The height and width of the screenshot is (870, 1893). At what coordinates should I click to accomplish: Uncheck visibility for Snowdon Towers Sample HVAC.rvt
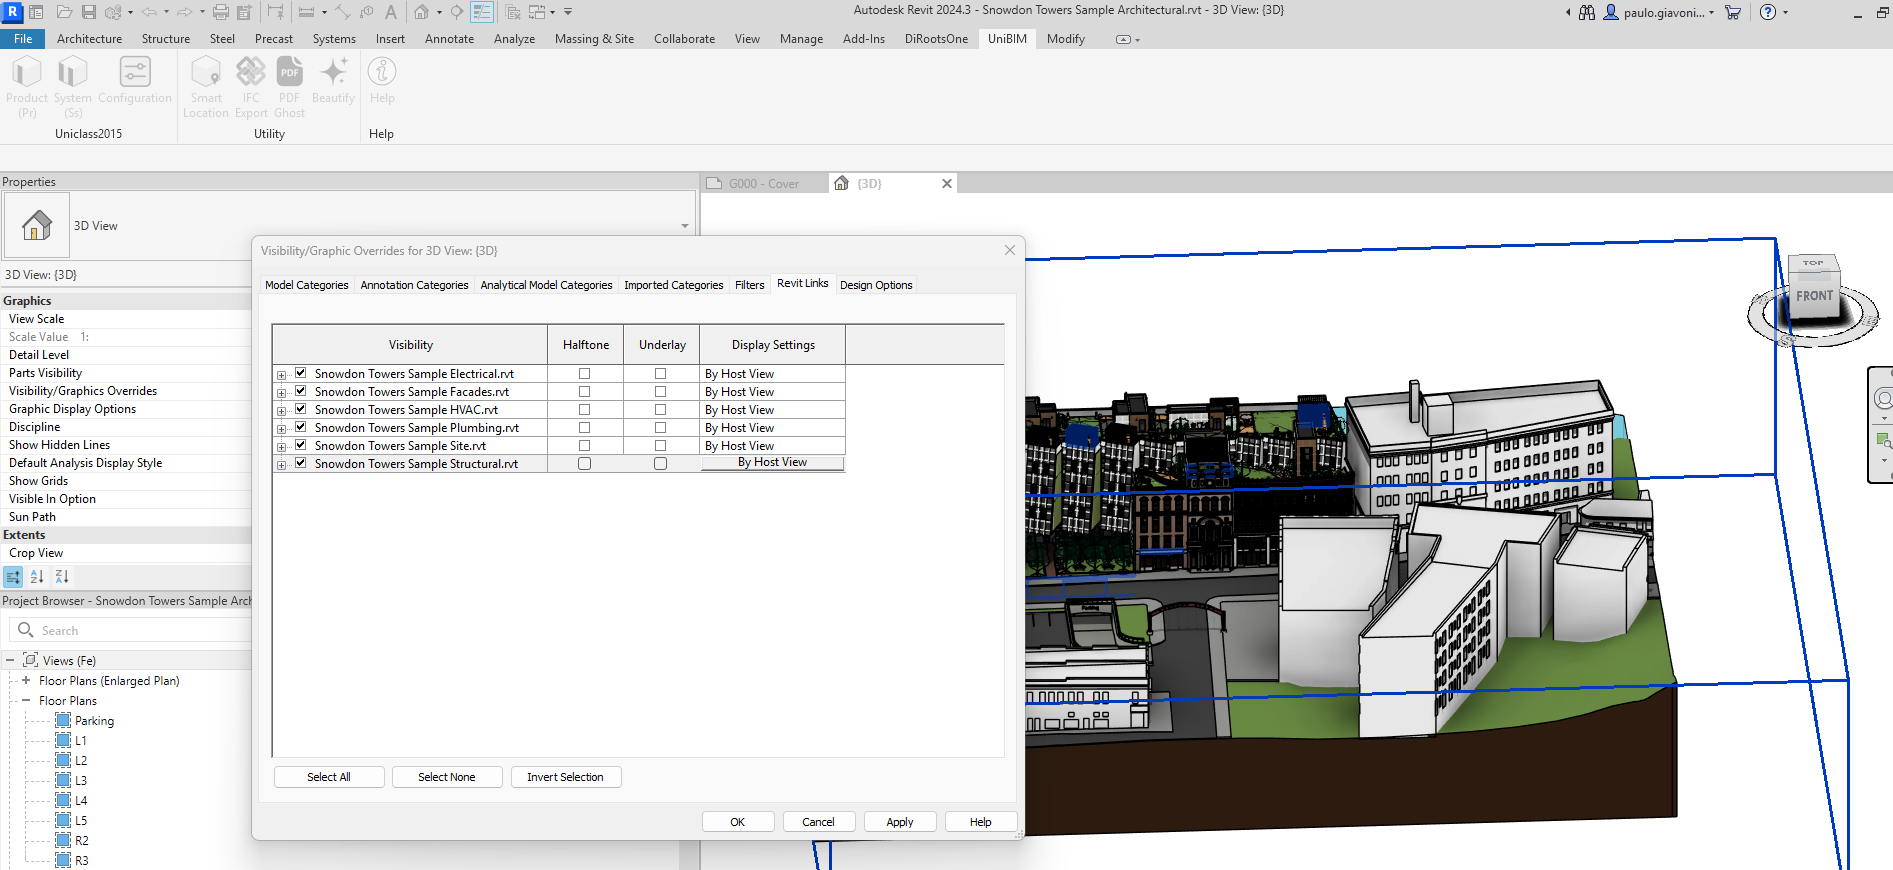tap(300, 409)
